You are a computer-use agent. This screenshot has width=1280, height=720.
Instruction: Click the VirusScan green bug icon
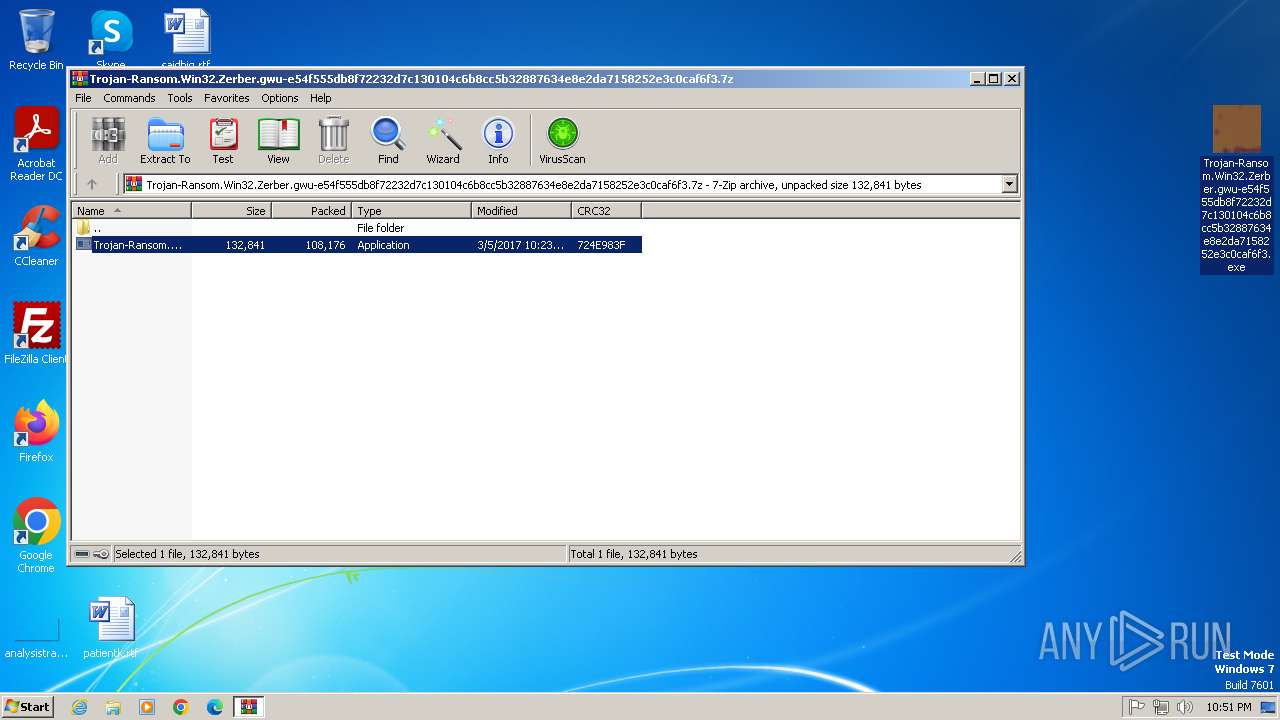[562, 140]
